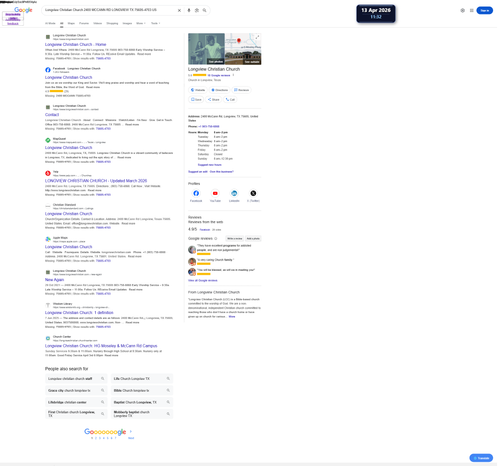This screenshot has height=466, width=500.
Task: Click 'Suggest an edit' link
Action: (x=198, y=172)
